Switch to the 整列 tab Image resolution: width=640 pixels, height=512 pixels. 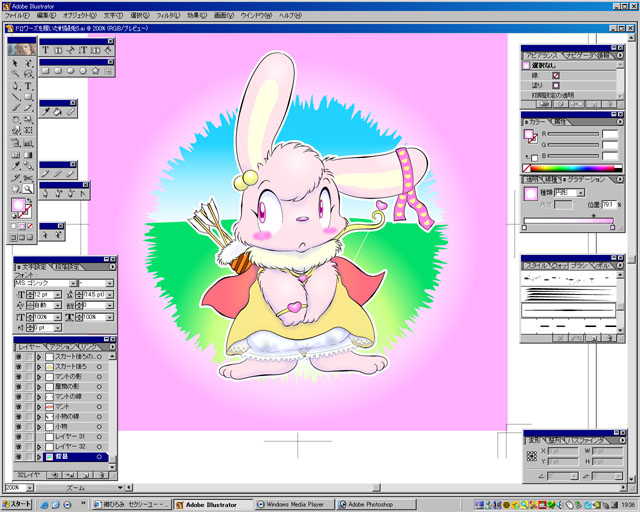pyautogui.click(x=554, y=440)
